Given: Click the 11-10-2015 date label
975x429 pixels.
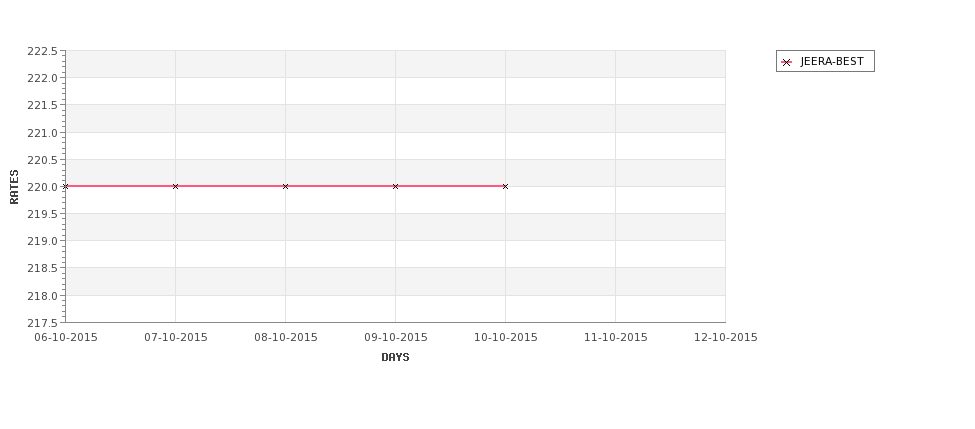Looking at the screenshot, I should pyautogui.click(x=616, y=337).
